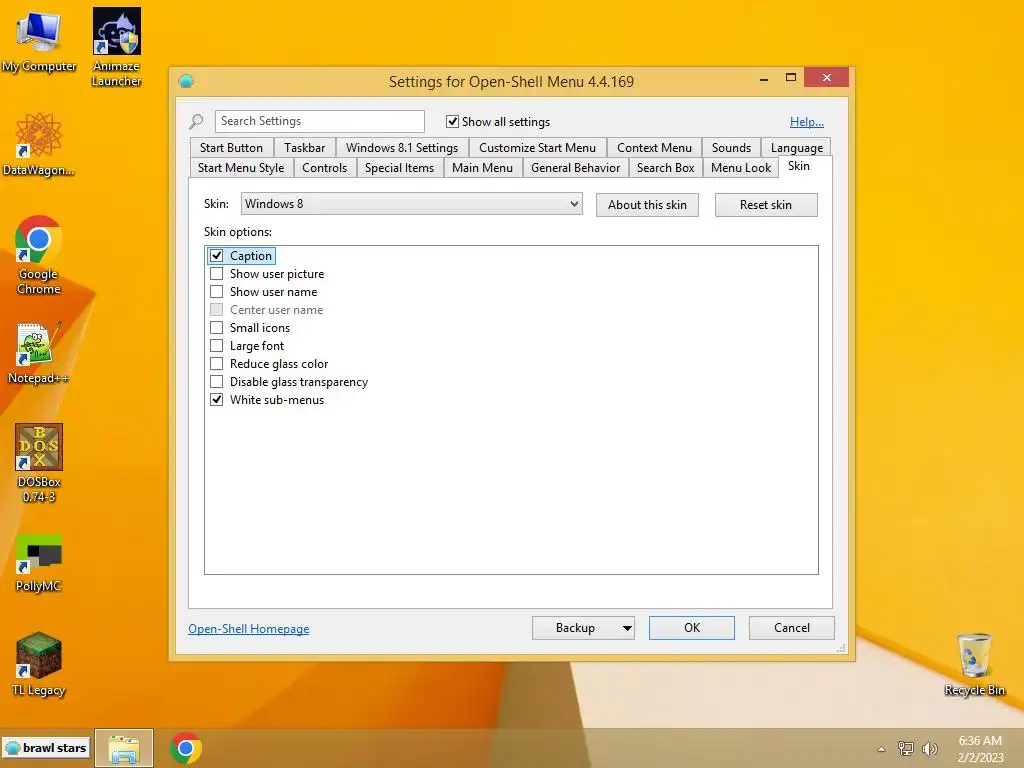The width and height of the screenshot is (1024, 768).
Task: Open the Controls tab
Action: coord(325,168)
